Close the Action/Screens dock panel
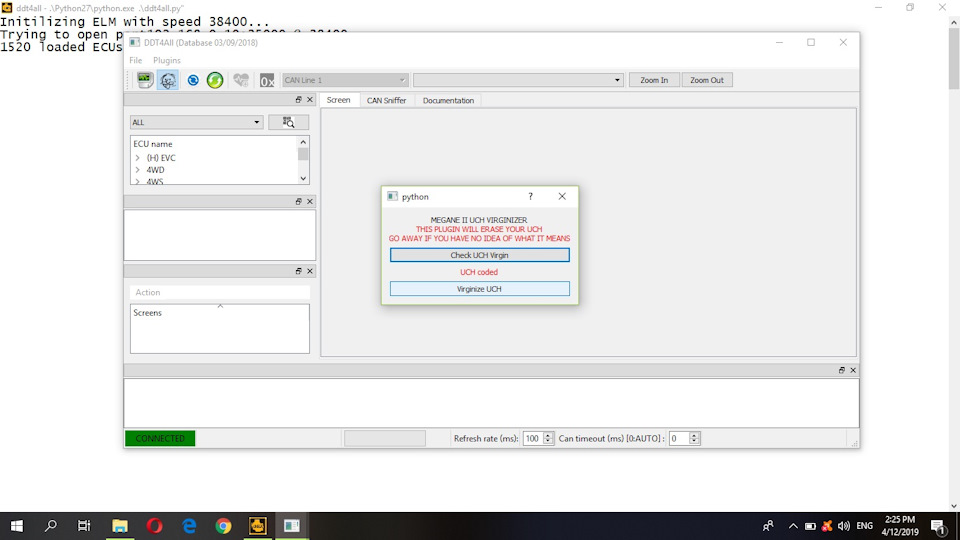The image size is (960, 540). [x=310, y=271]
